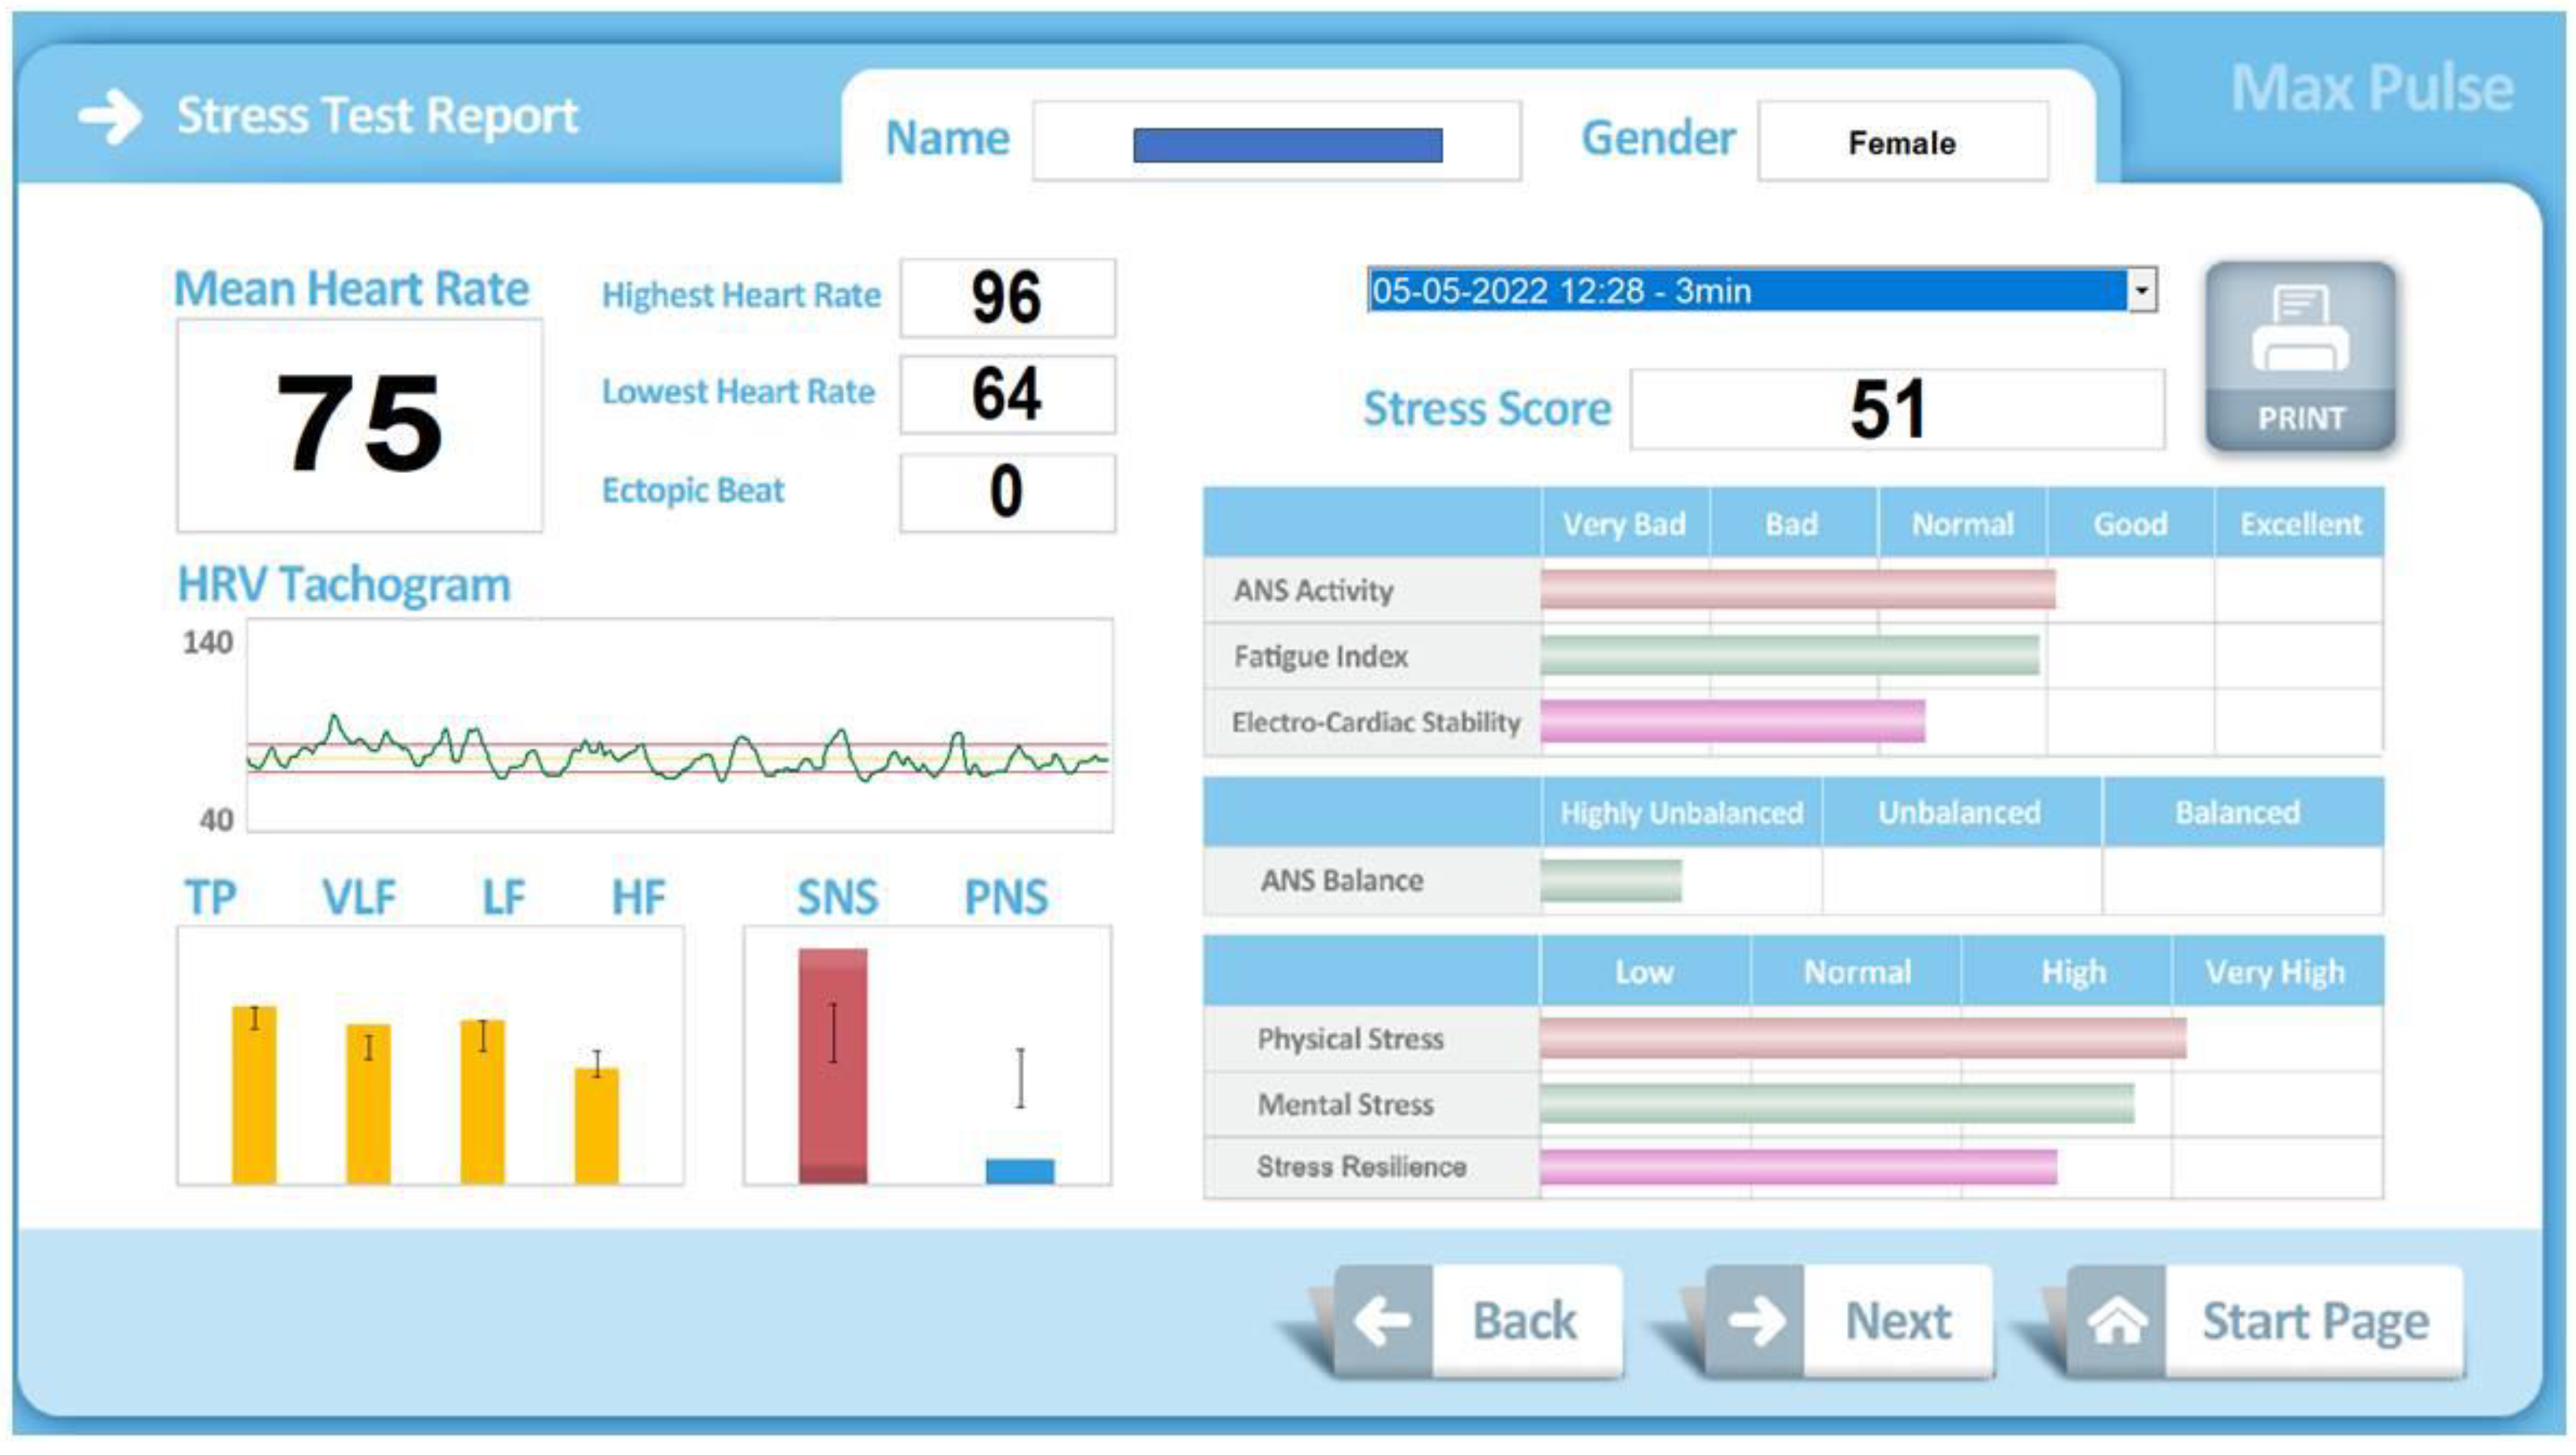Click the Mean Heart Rate value 75

point(359,424)
